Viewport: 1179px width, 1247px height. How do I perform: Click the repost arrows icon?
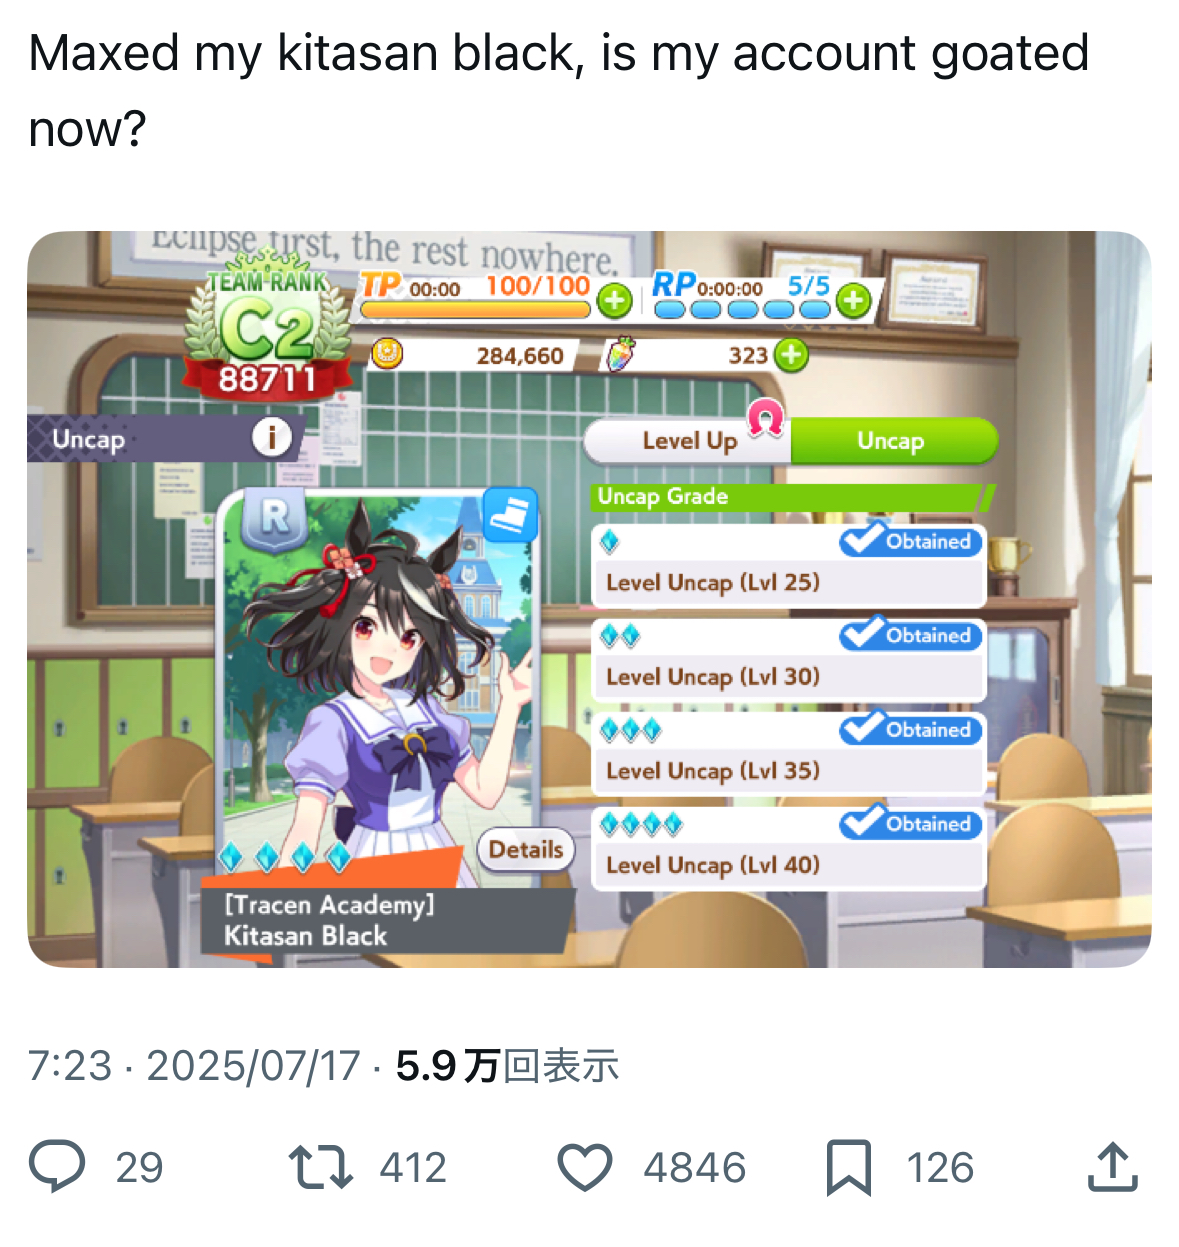point(320,1167)
